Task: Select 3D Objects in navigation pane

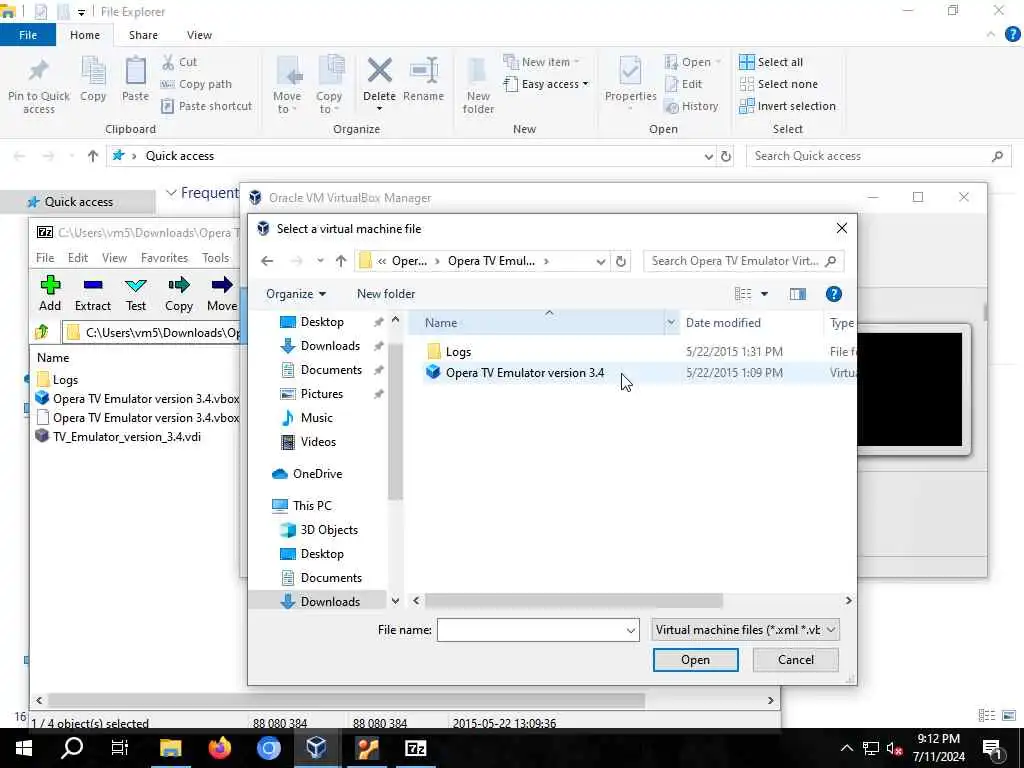Action: [319, 530]
